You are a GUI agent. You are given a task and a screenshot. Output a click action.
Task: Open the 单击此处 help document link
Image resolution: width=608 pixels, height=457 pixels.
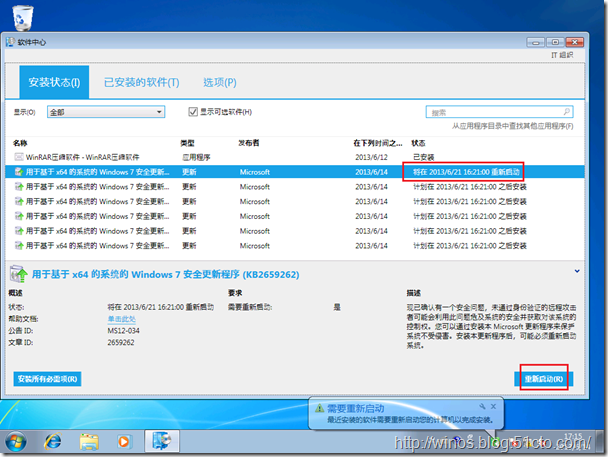pos(121,319)
